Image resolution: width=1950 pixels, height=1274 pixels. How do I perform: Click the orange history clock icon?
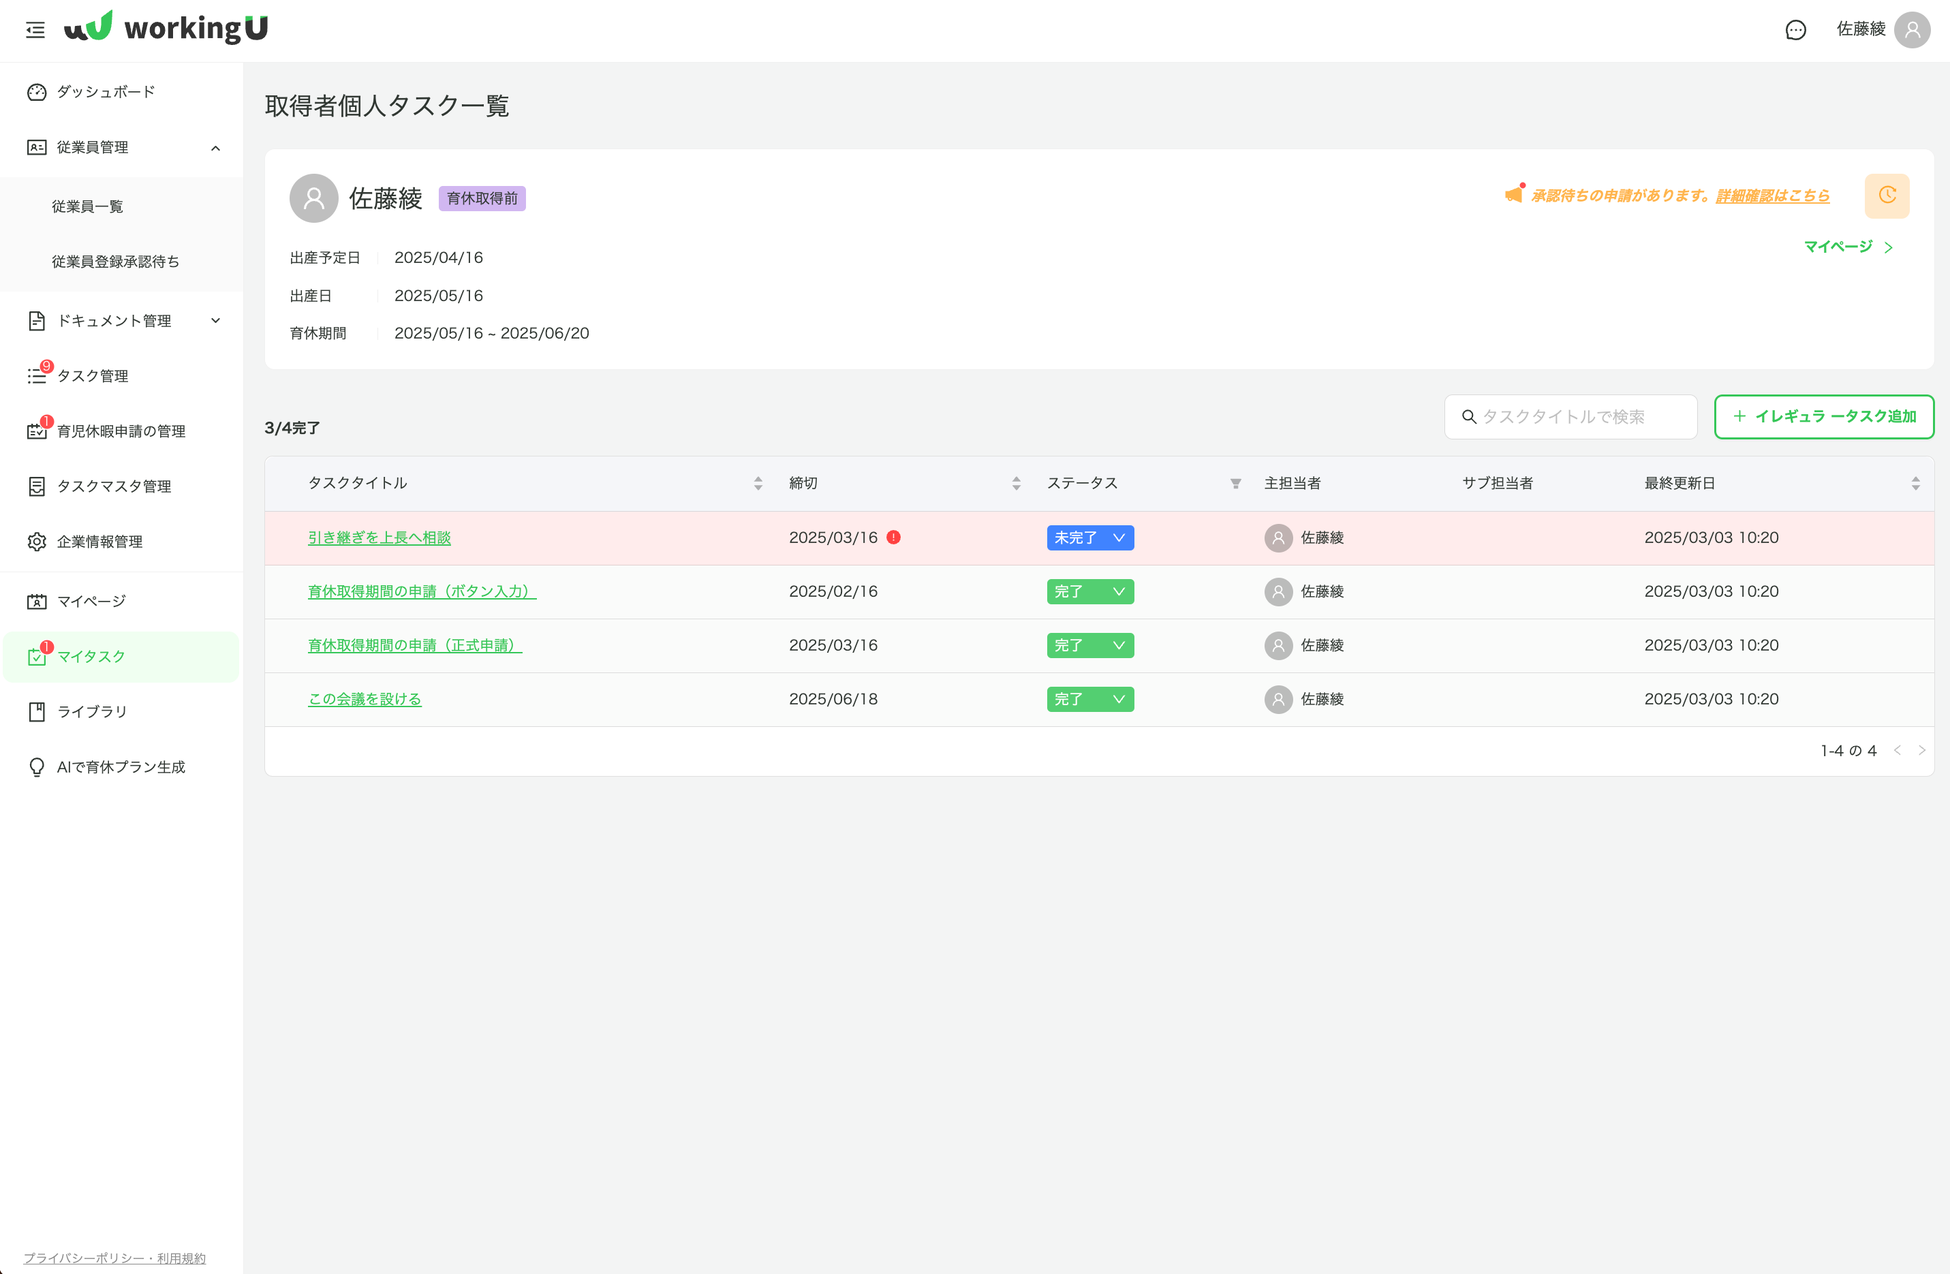[x=1886, y=196]
